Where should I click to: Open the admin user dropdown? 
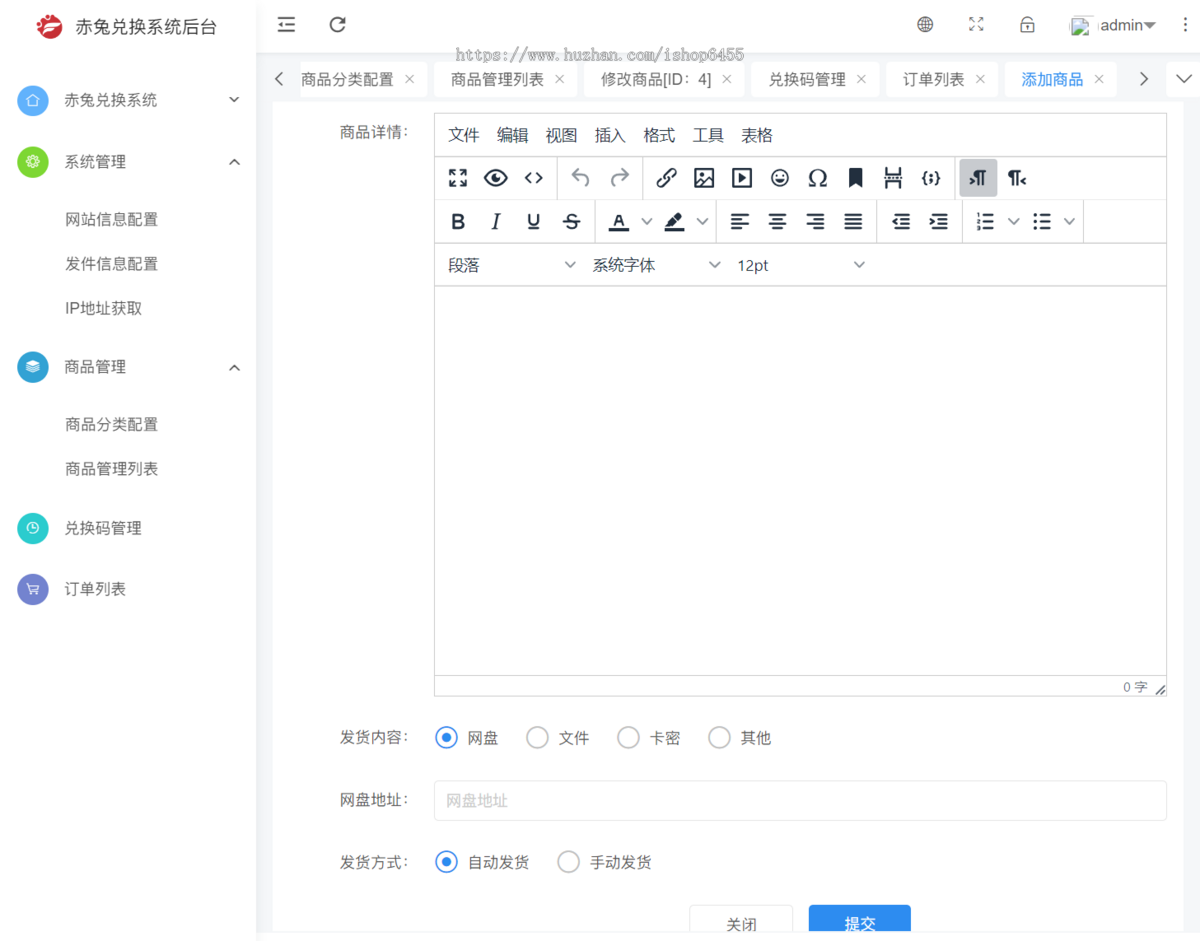1113,25
